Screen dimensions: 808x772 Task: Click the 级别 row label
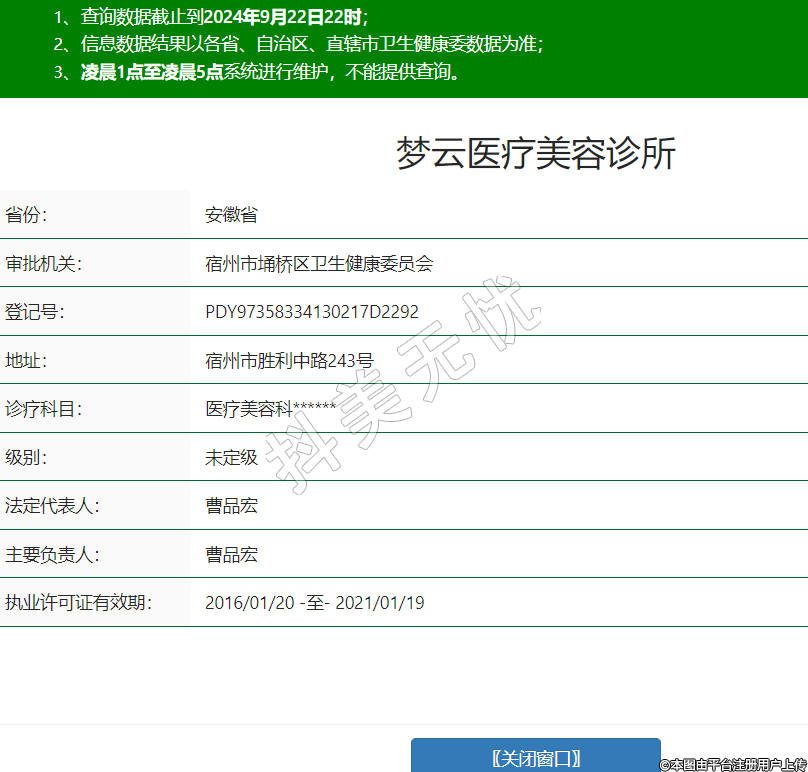[27, 458]
